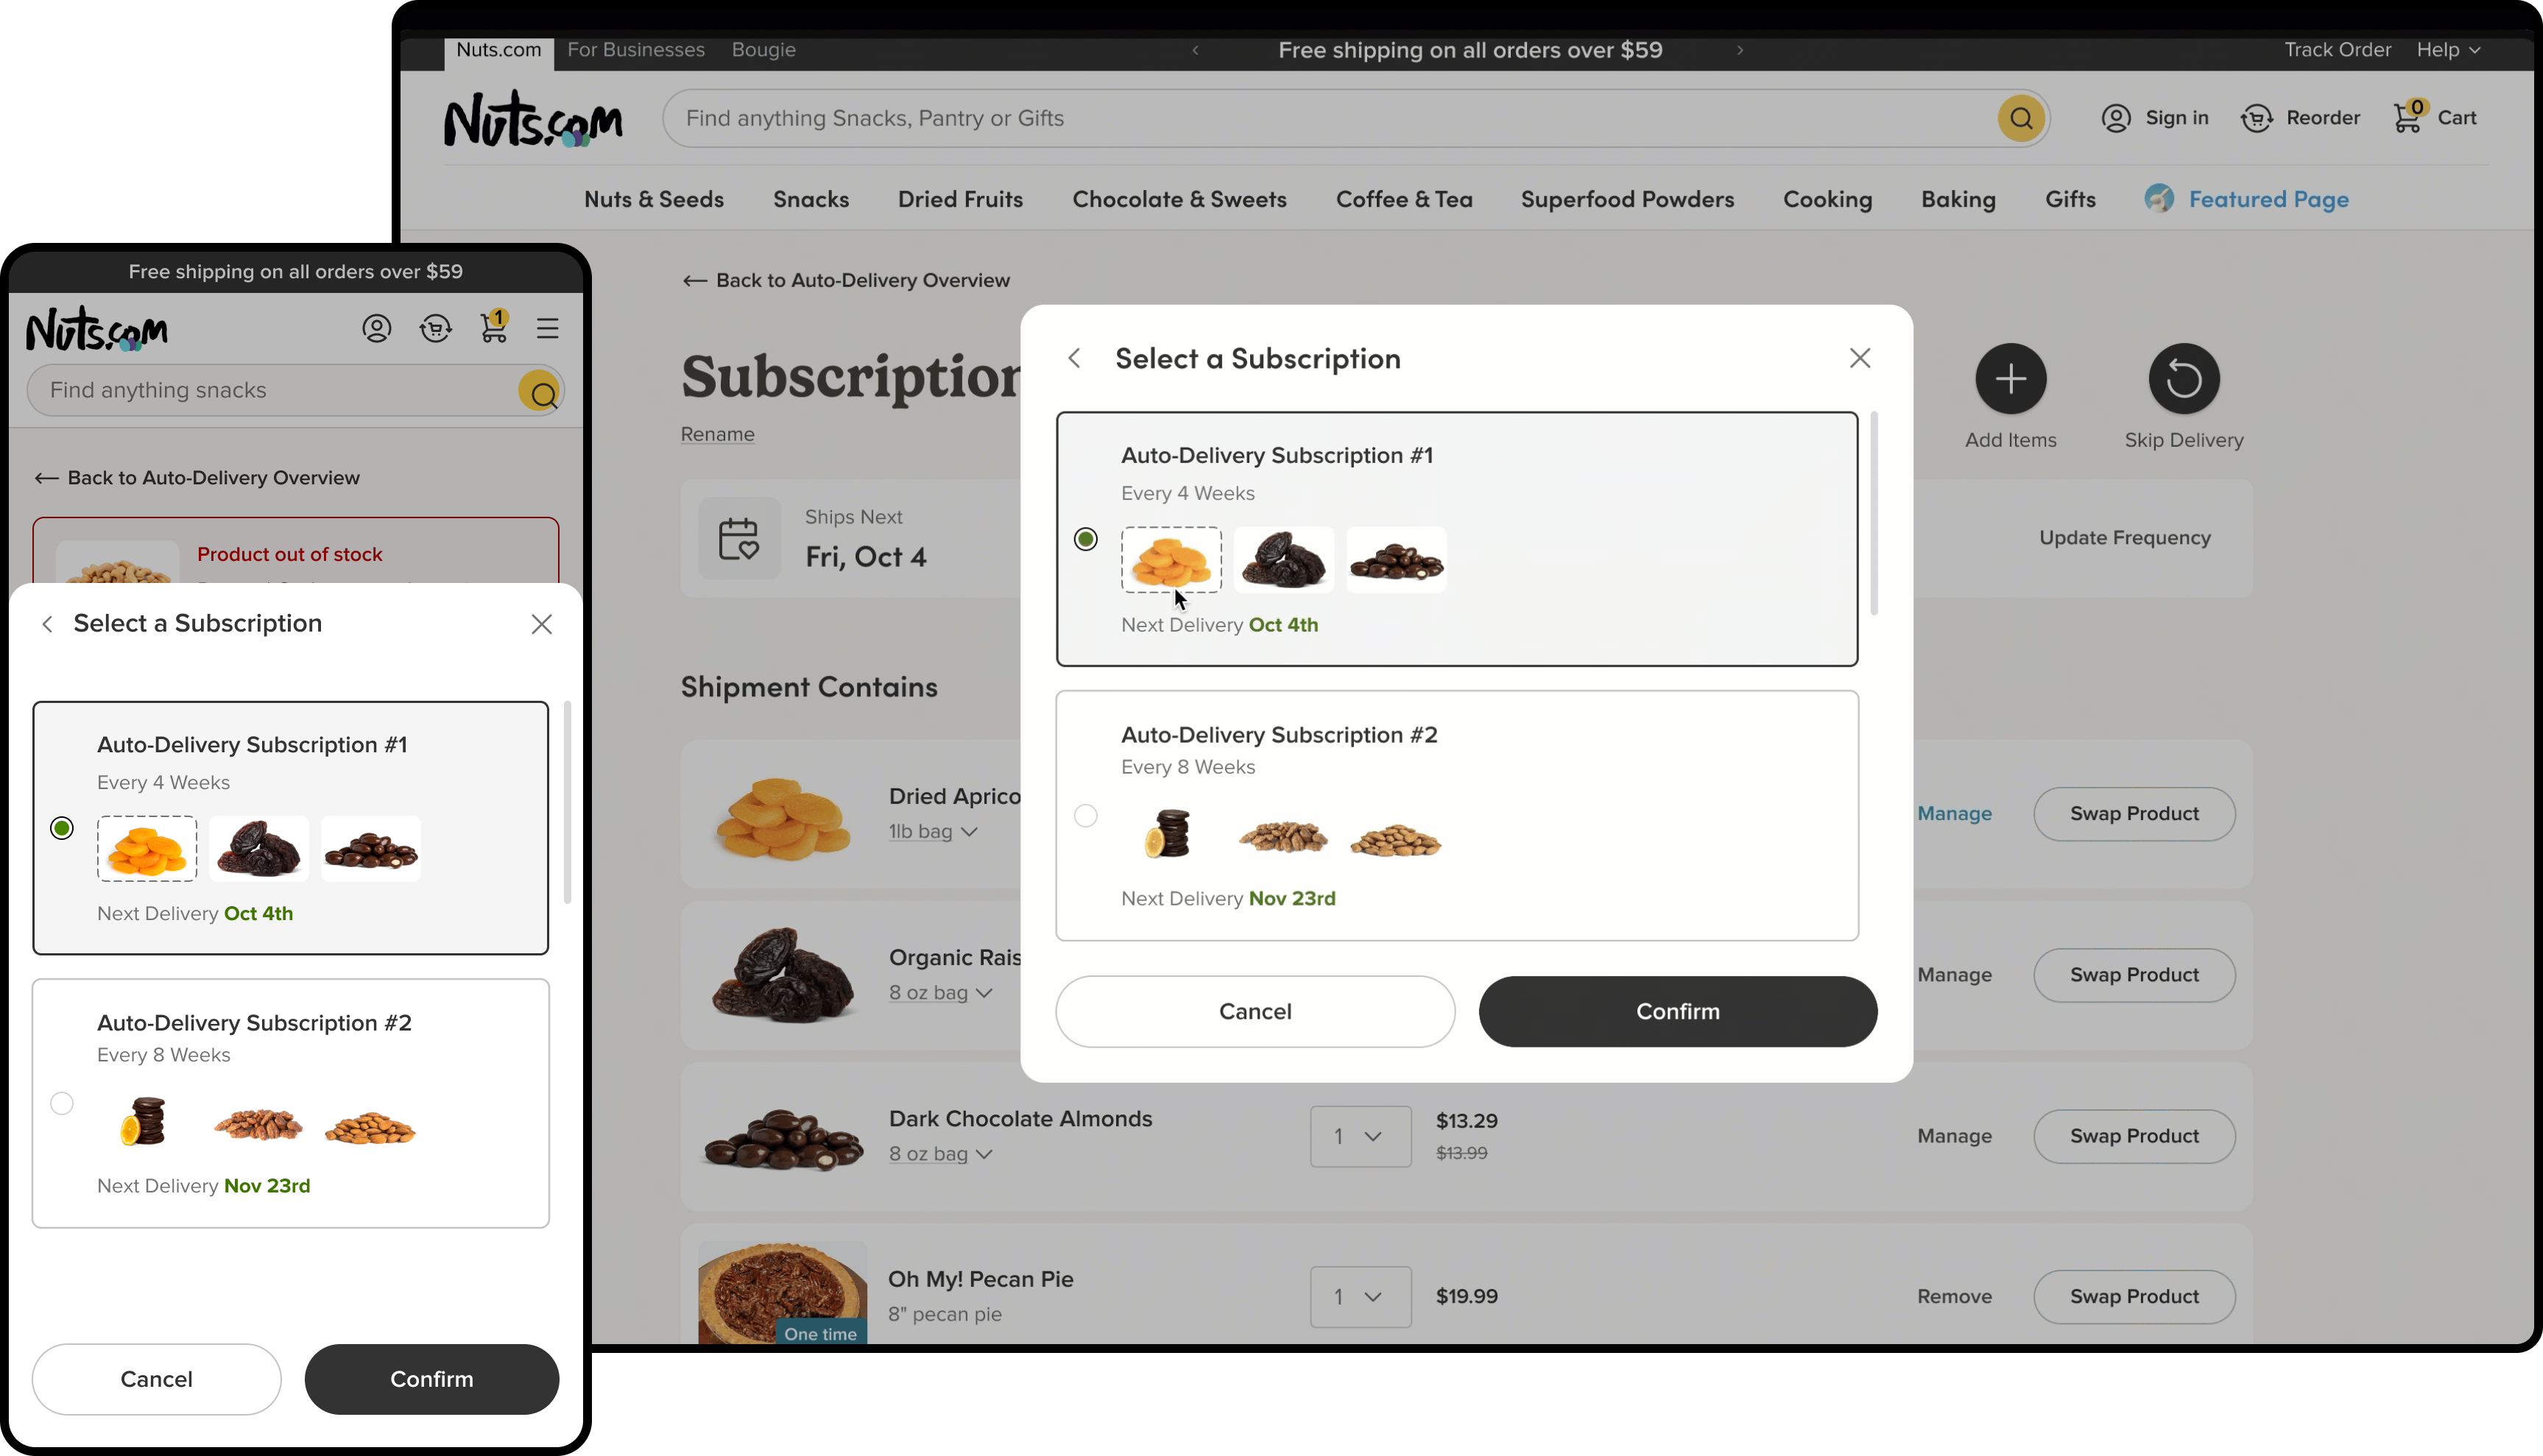This screenshot has height=1456, width=2543.
Task: Click the Reorder icon in desktop header
Action: pyautogui.click(x=2257, y=118)
